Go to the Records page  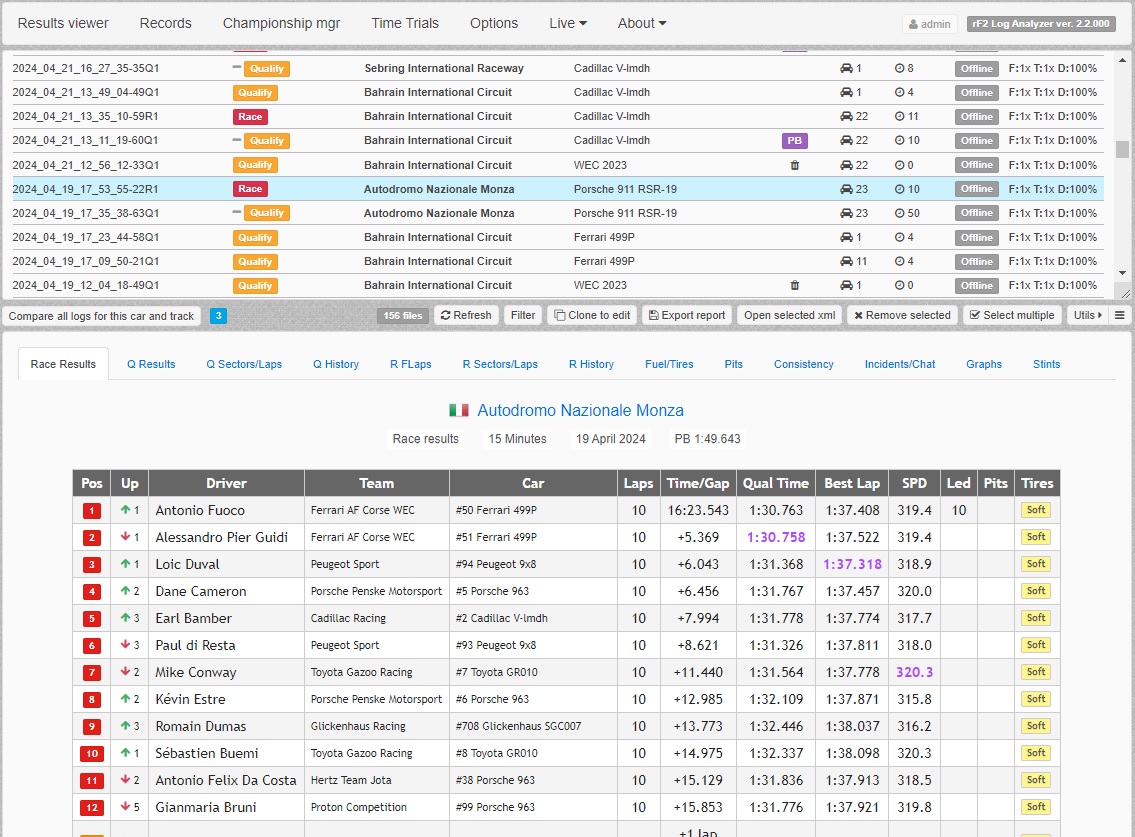click(166, 23)
